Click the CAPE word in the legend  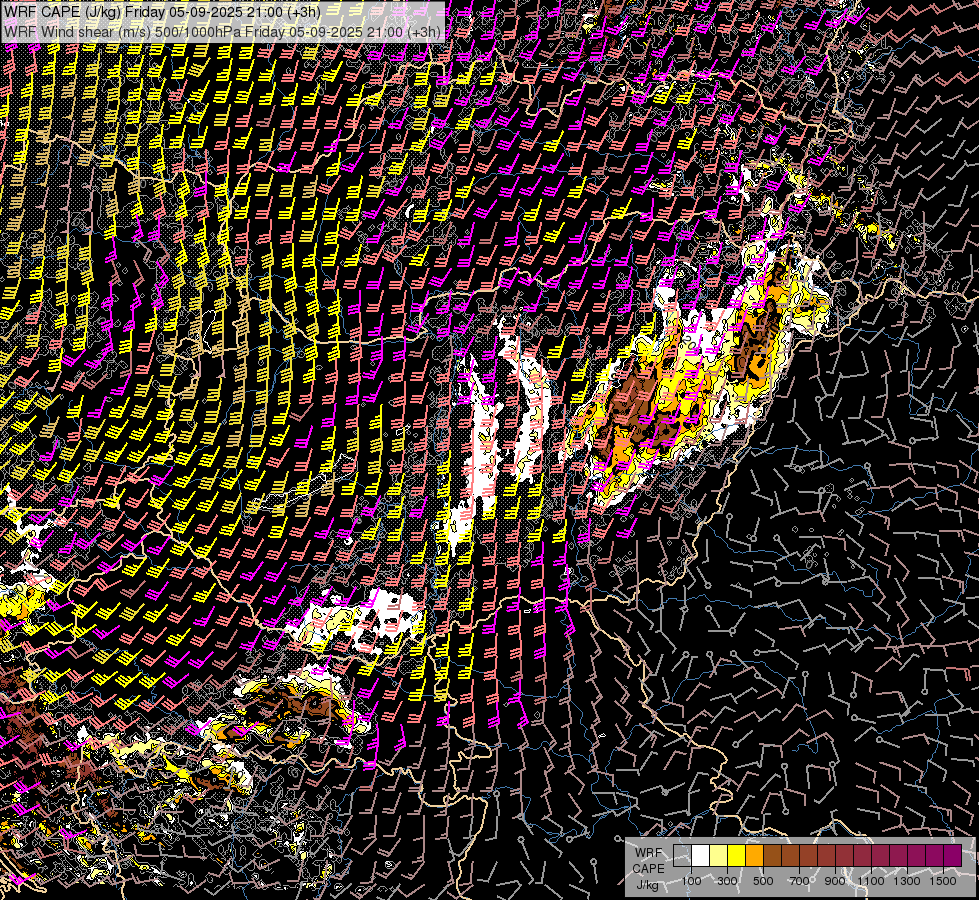tap(649, 868)
